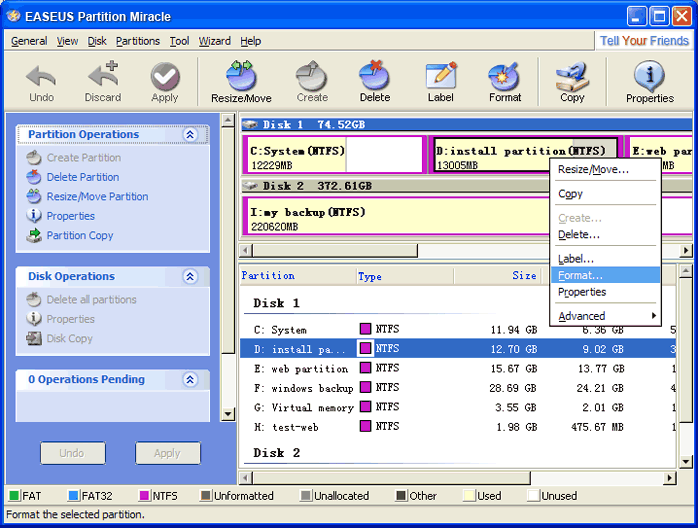Open the Partitions menu
The width and height of the screenshot is (698, 528).
click(x=137, y=41)
